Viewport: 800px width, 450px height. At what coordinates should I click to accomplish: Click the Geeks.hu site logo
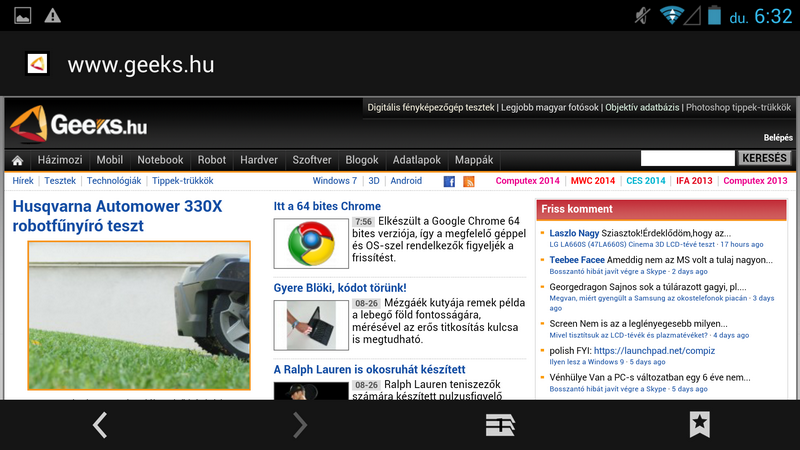pos(78,126)
